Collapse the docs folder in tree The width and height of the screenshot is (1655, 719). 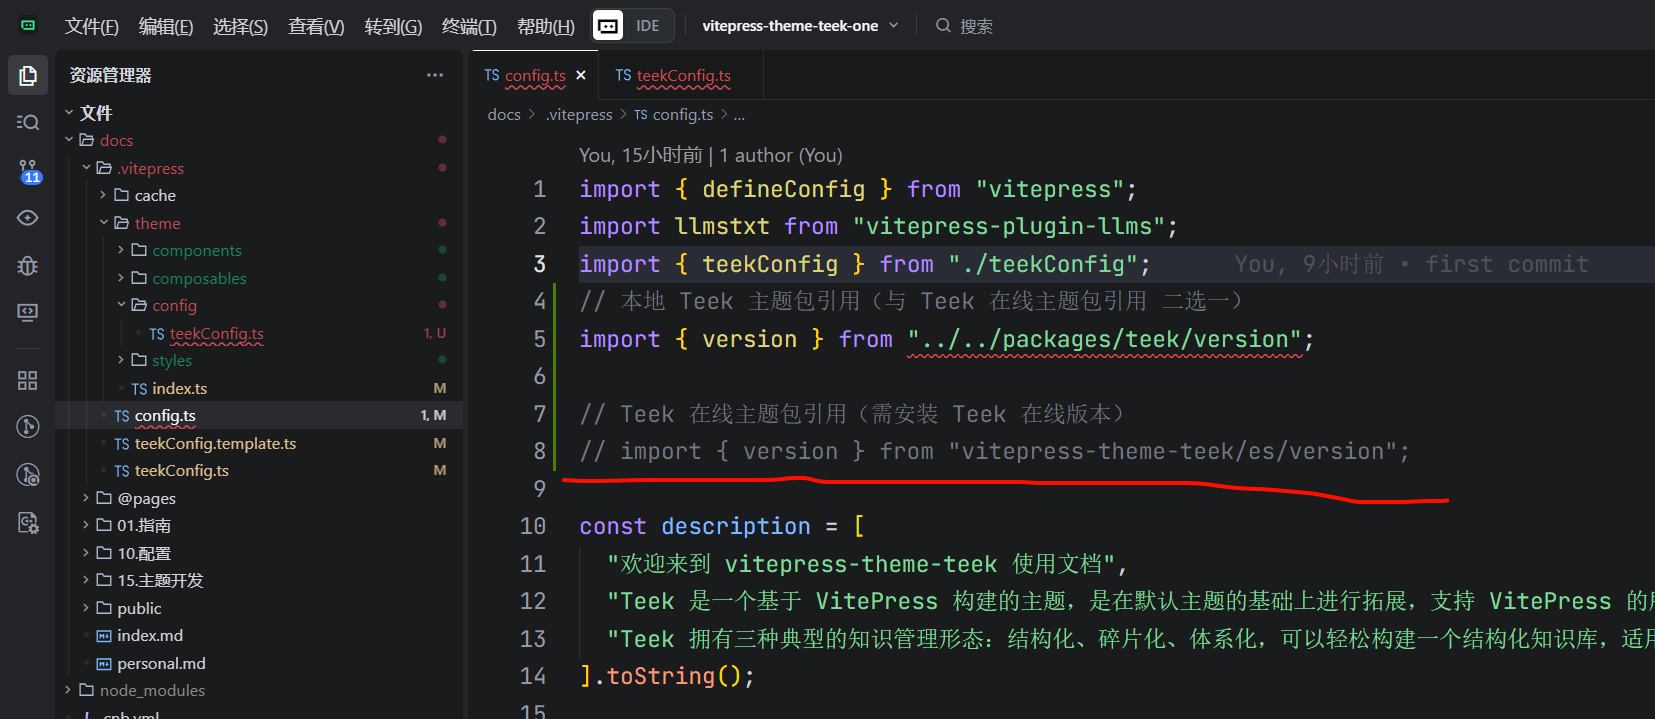coord(115,140)
